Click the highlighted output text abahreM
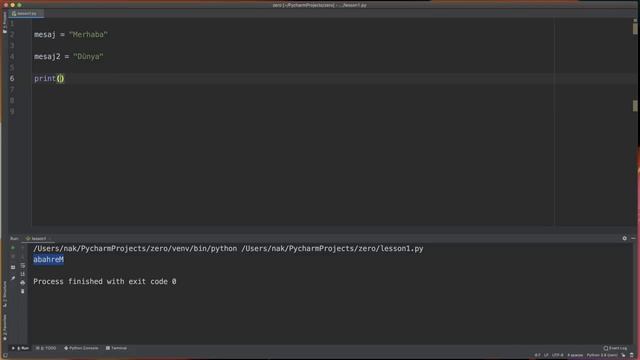The height and width of the screenshot is (360, 640). click(x=49, y=260)
